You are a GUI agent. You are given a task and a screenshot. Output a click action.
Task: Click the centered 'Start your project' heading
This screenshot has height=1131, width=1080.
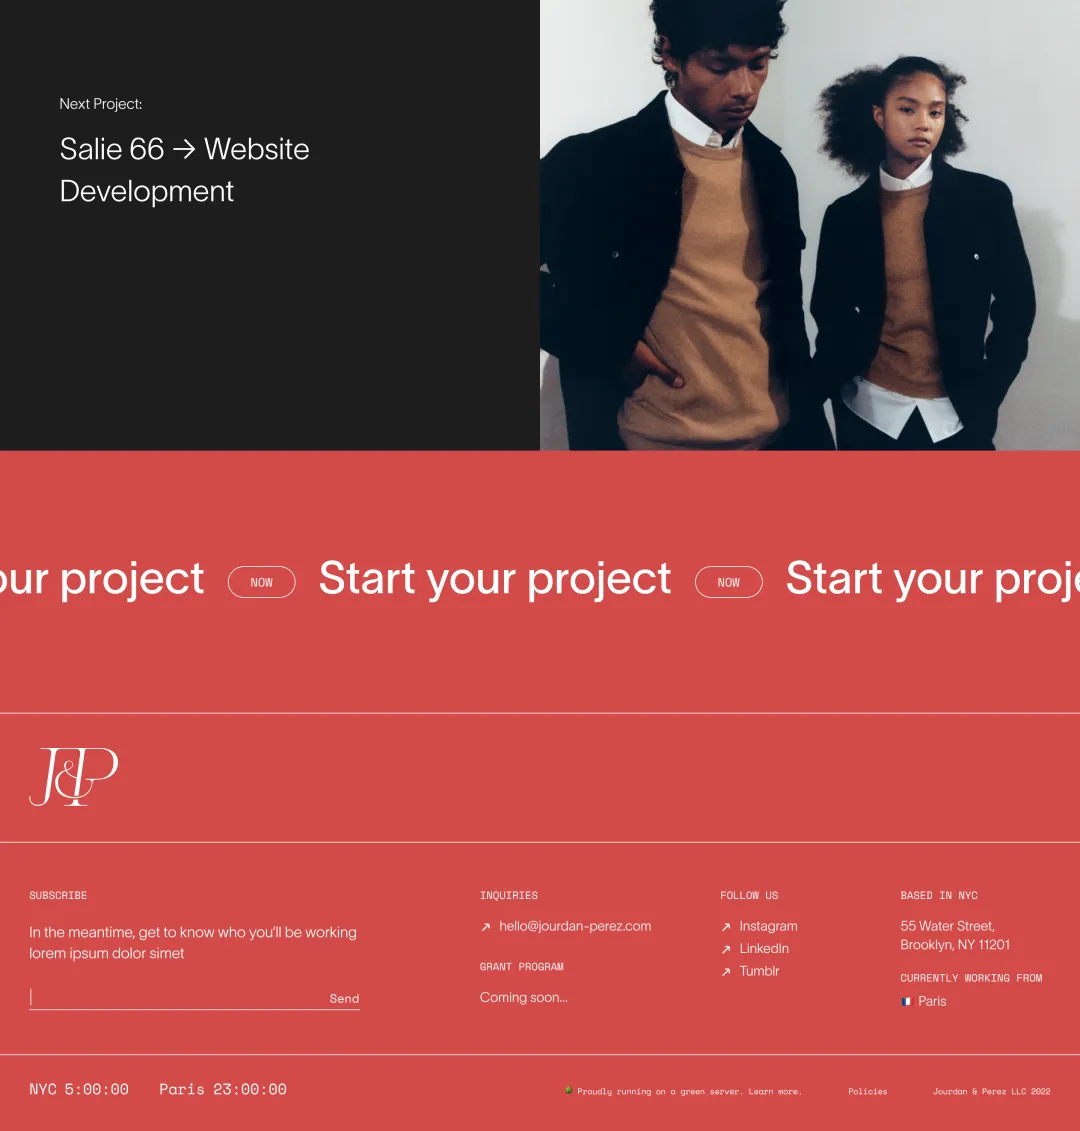[x=495, y=579]
